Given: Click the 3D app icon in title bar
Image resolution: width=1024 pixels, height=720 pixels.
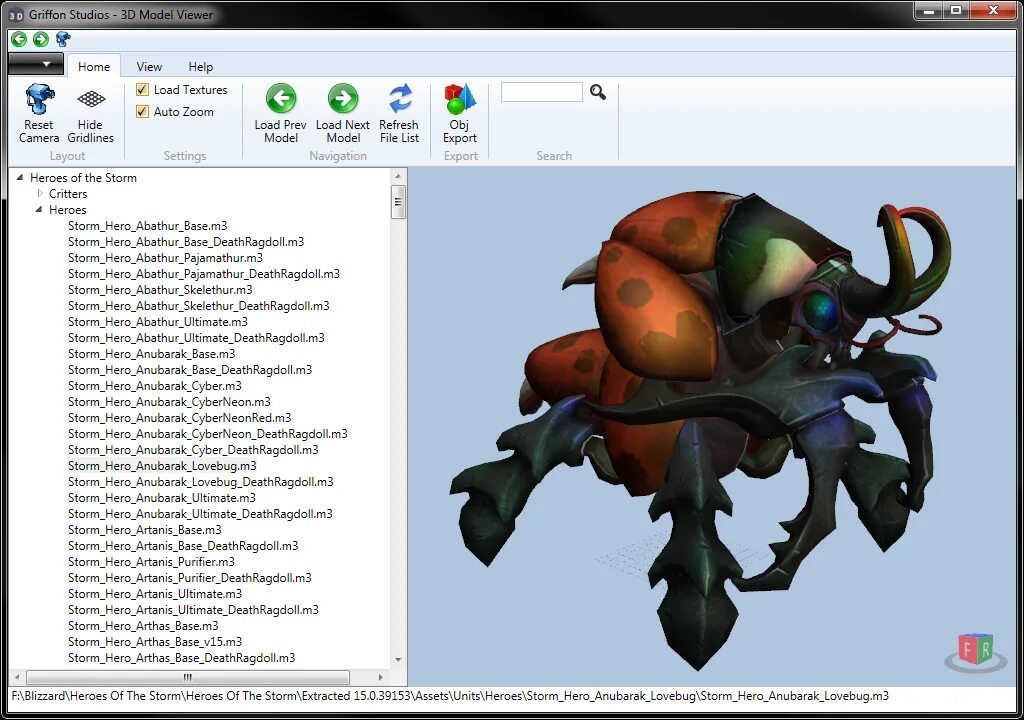Looking at the screenshot, I should 16,15.
